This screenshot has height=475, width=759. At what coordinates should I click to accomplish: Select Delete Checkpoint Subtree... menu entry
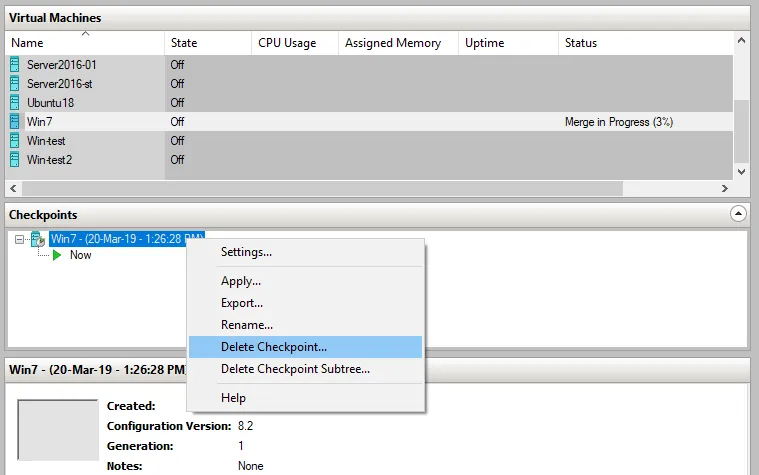(x=295, y=369)
